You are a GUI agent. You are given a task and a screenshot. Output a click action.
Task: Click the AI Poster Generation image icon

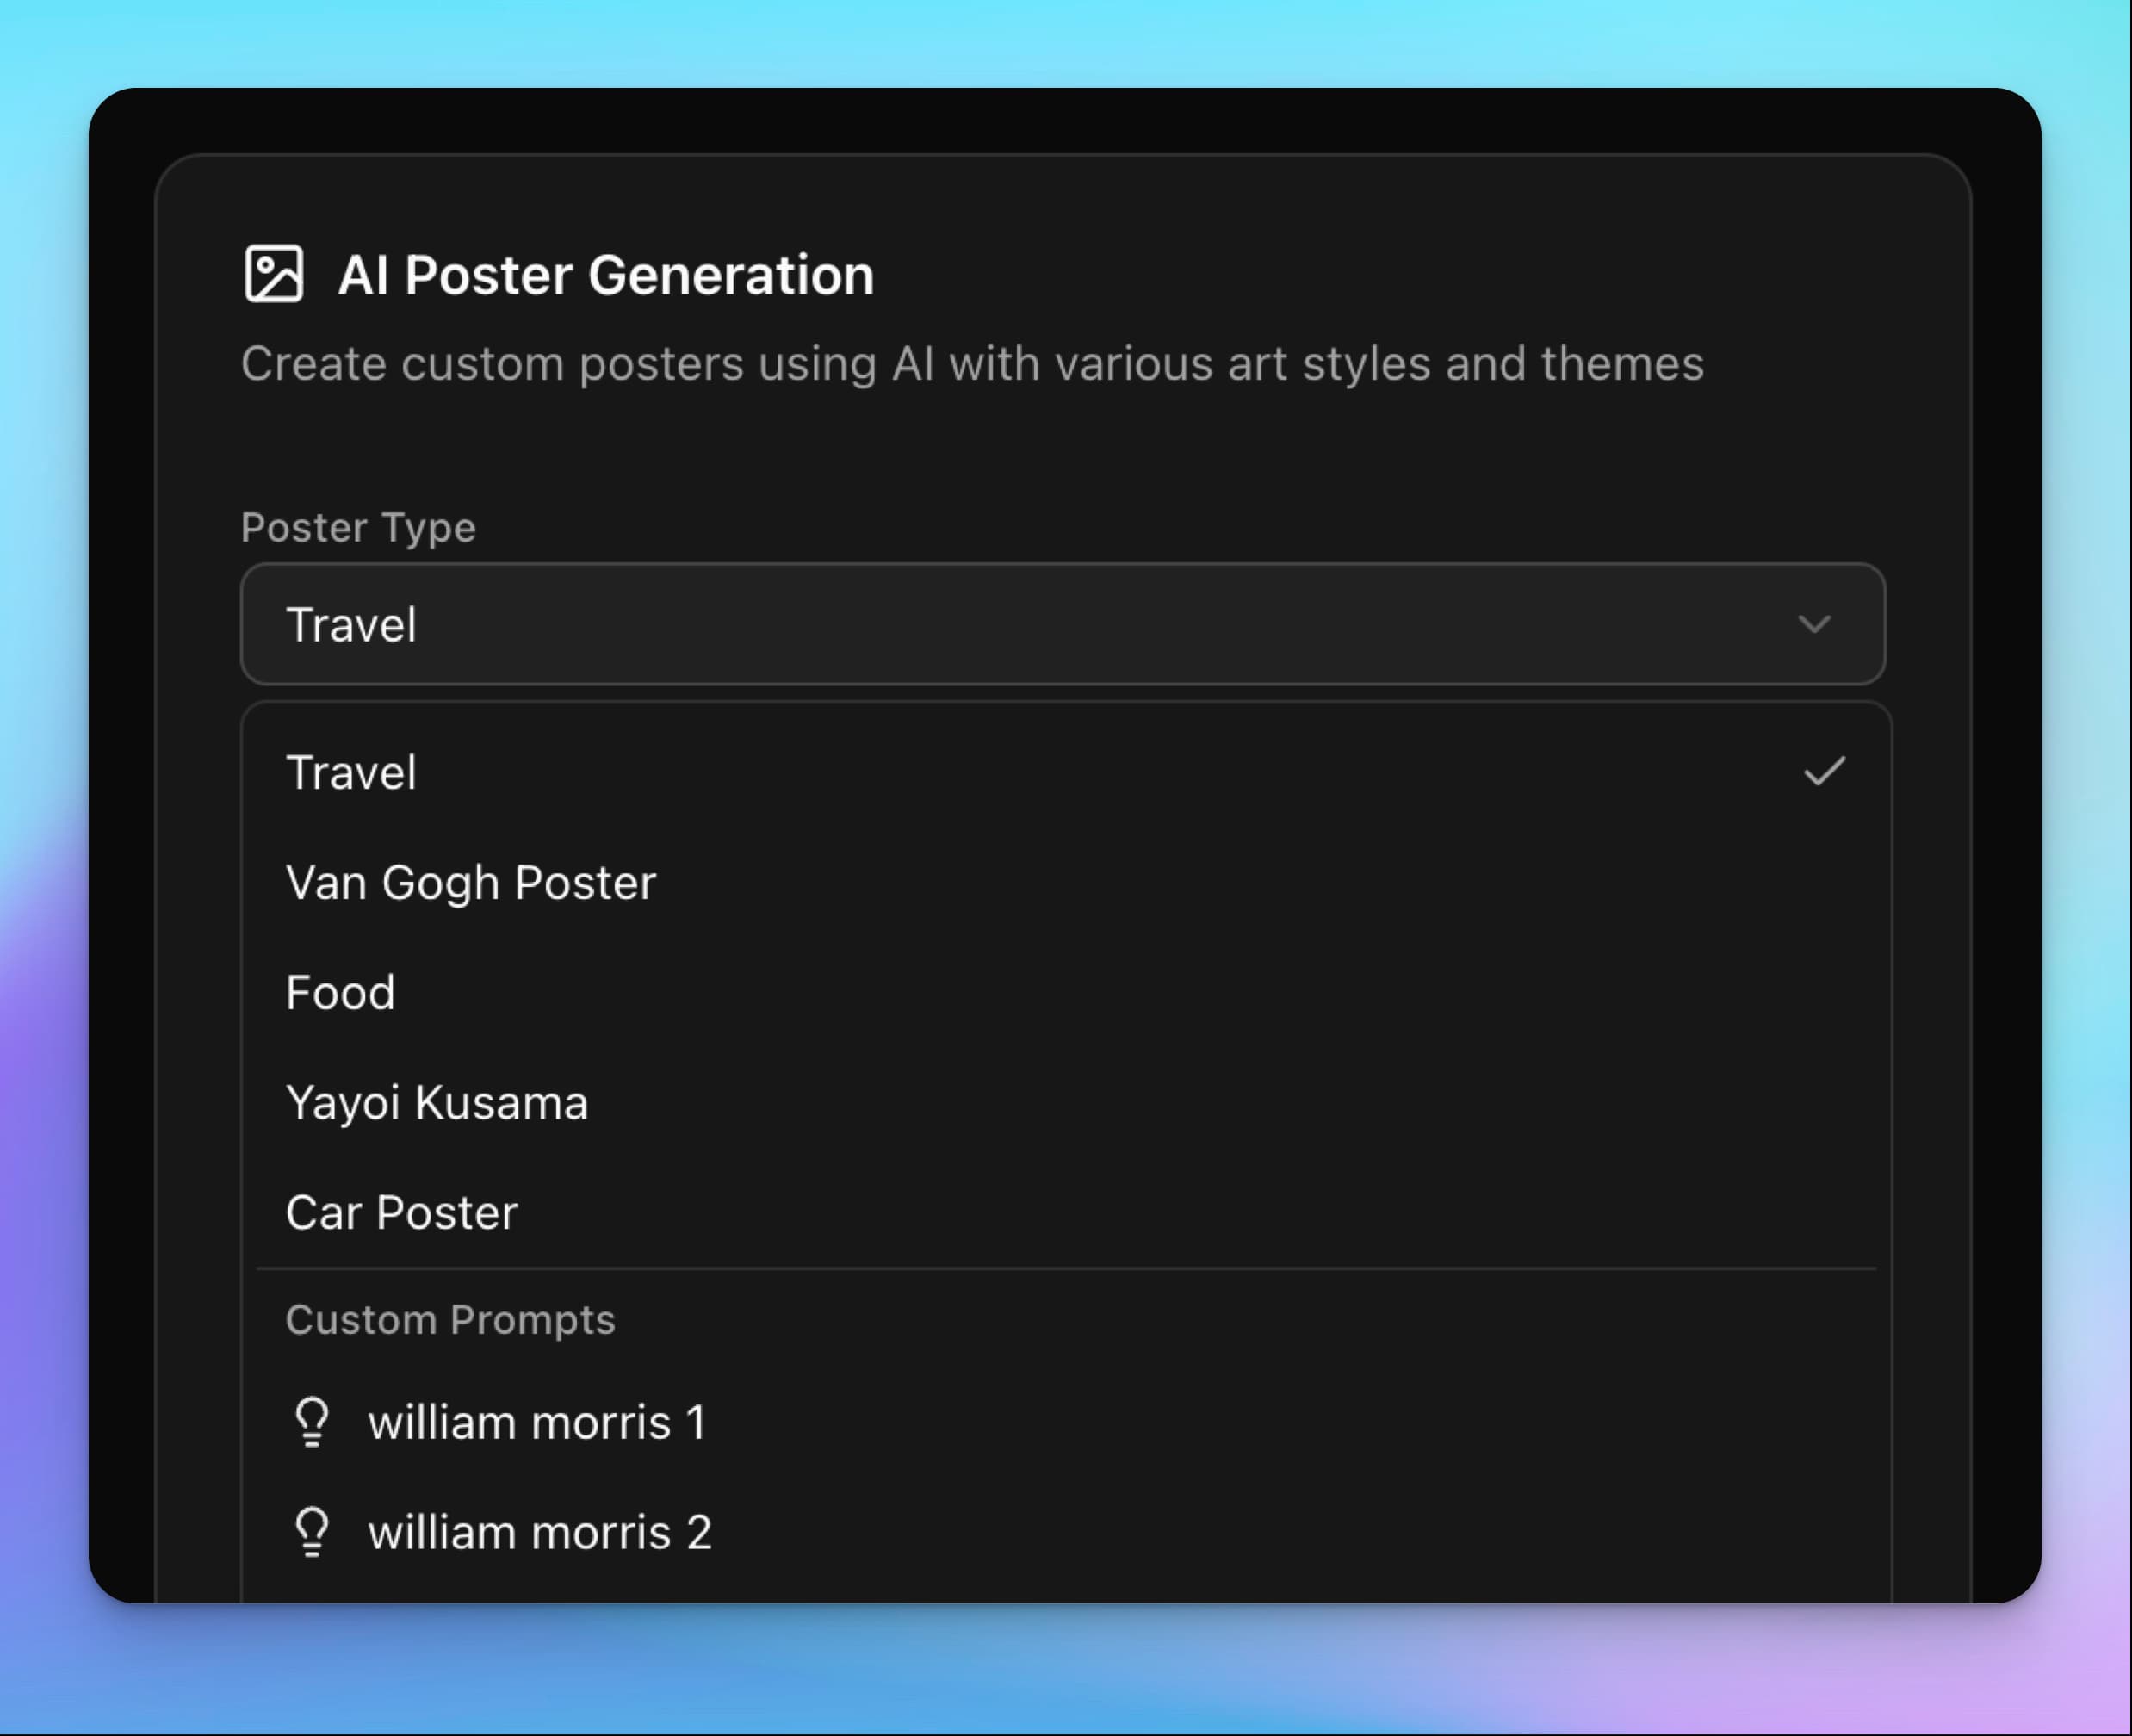(x=275, y=273)
